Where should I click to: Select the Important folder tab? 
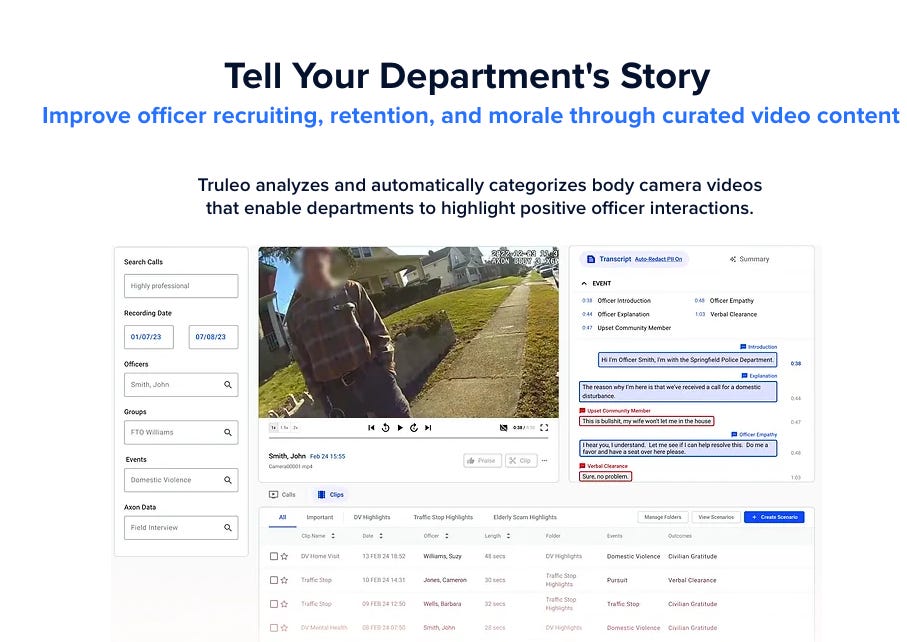tap(320, 517)
